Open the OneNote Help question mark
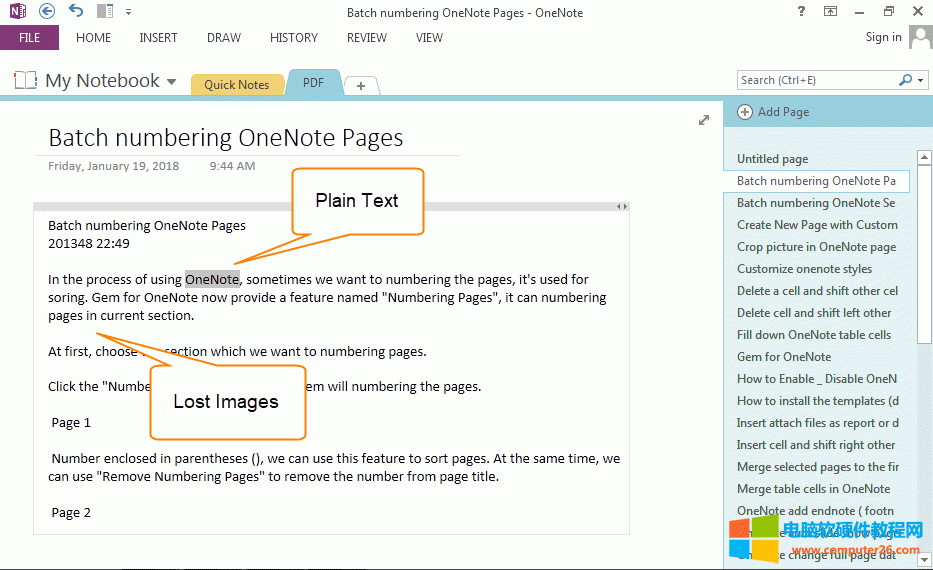This screenshot has width=933, height=570. 801,11
